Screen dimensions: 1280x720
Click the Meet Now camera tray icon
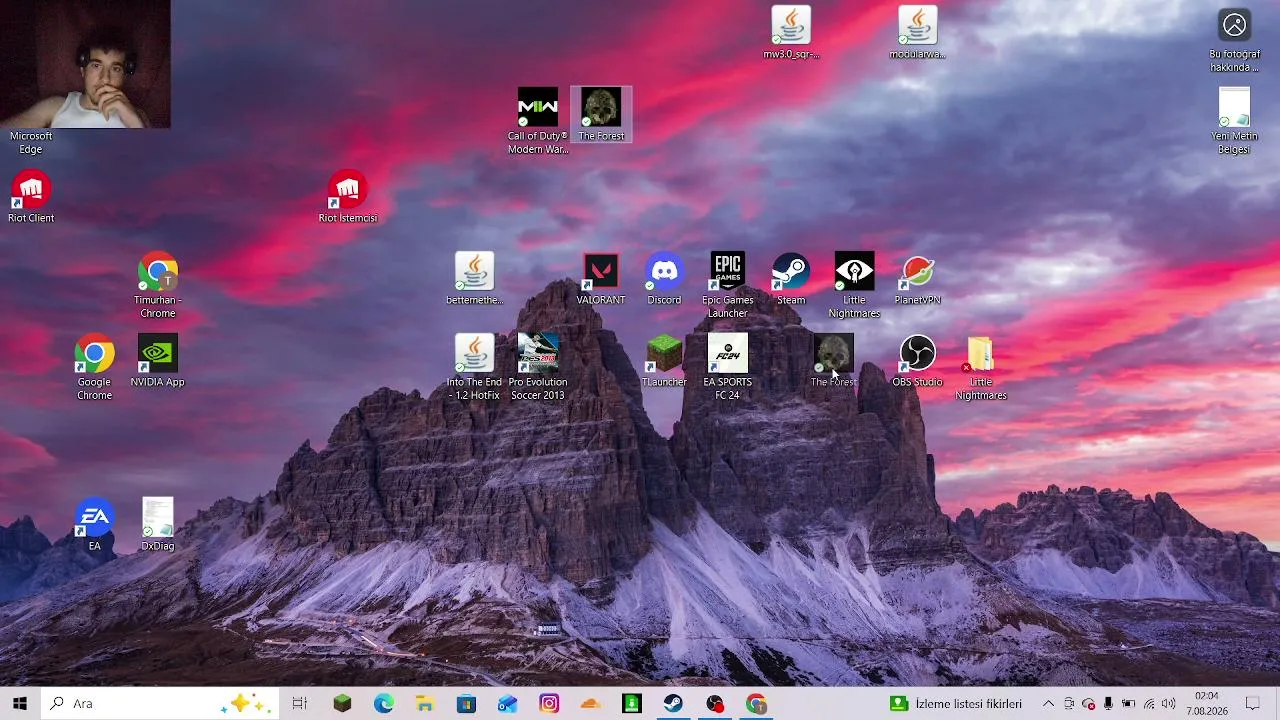(1069, 704)
